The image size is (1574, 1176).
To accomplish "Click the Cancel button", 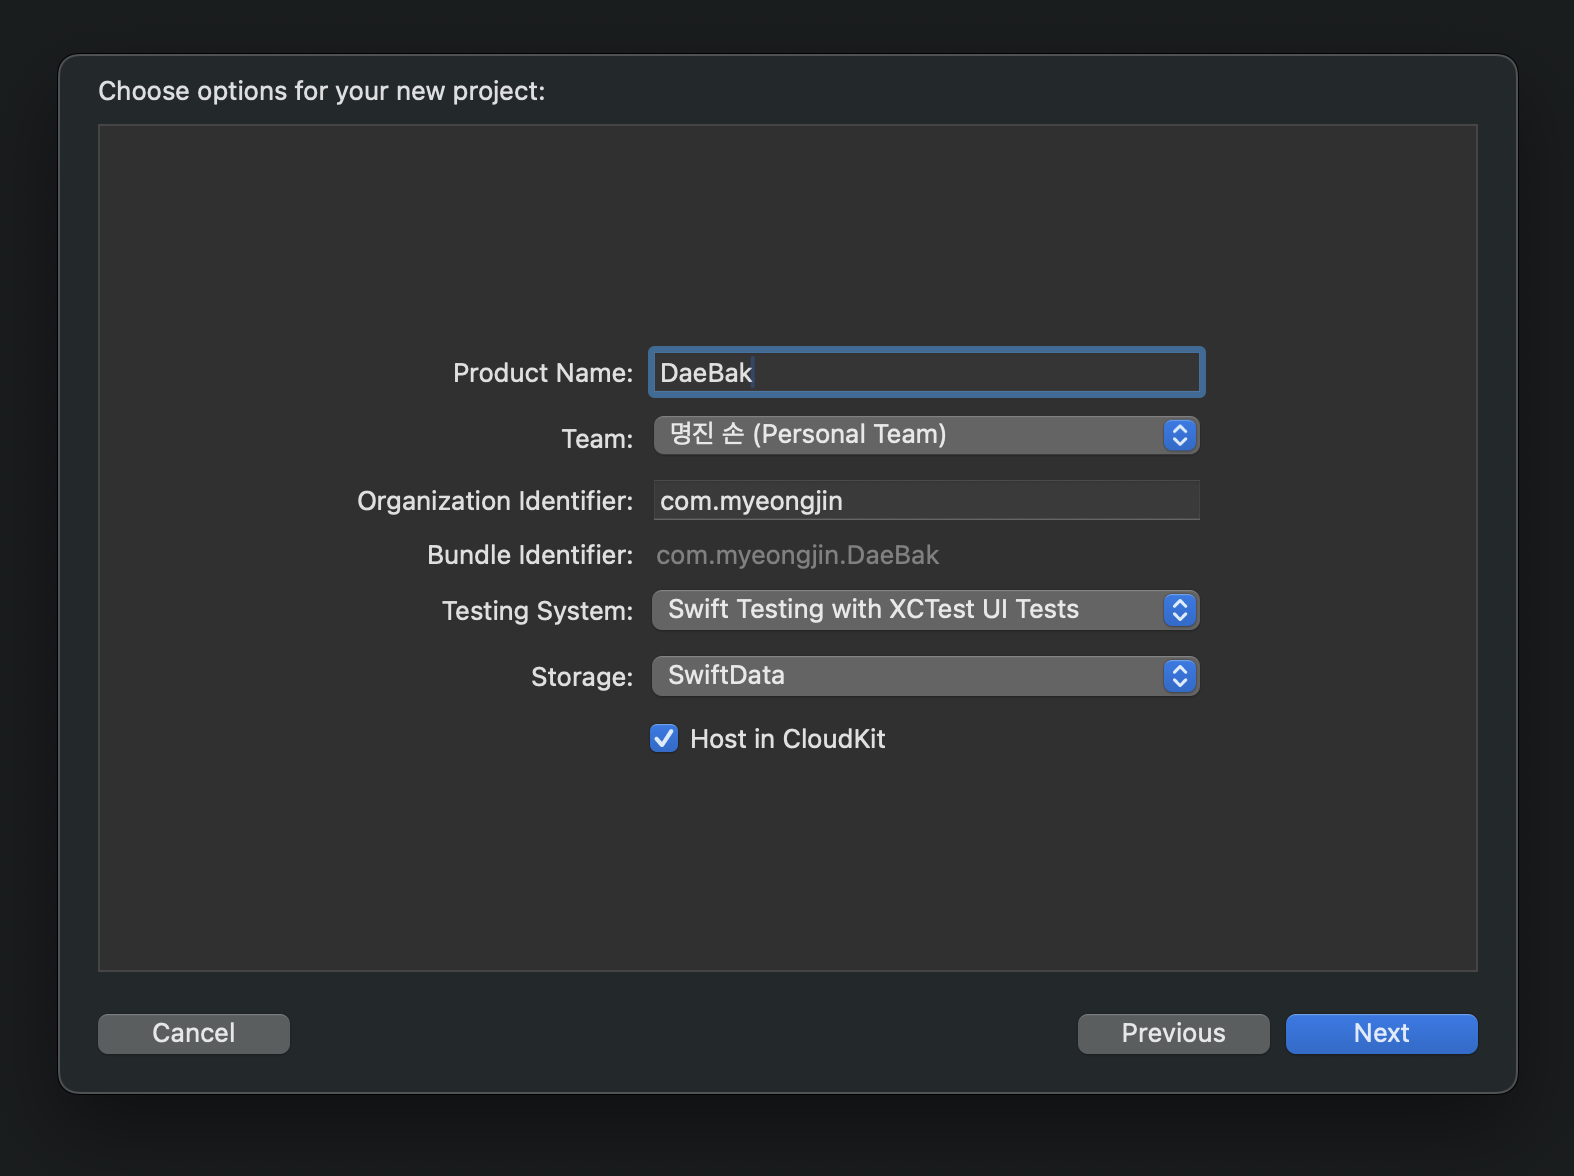I will click(194, 1033).
